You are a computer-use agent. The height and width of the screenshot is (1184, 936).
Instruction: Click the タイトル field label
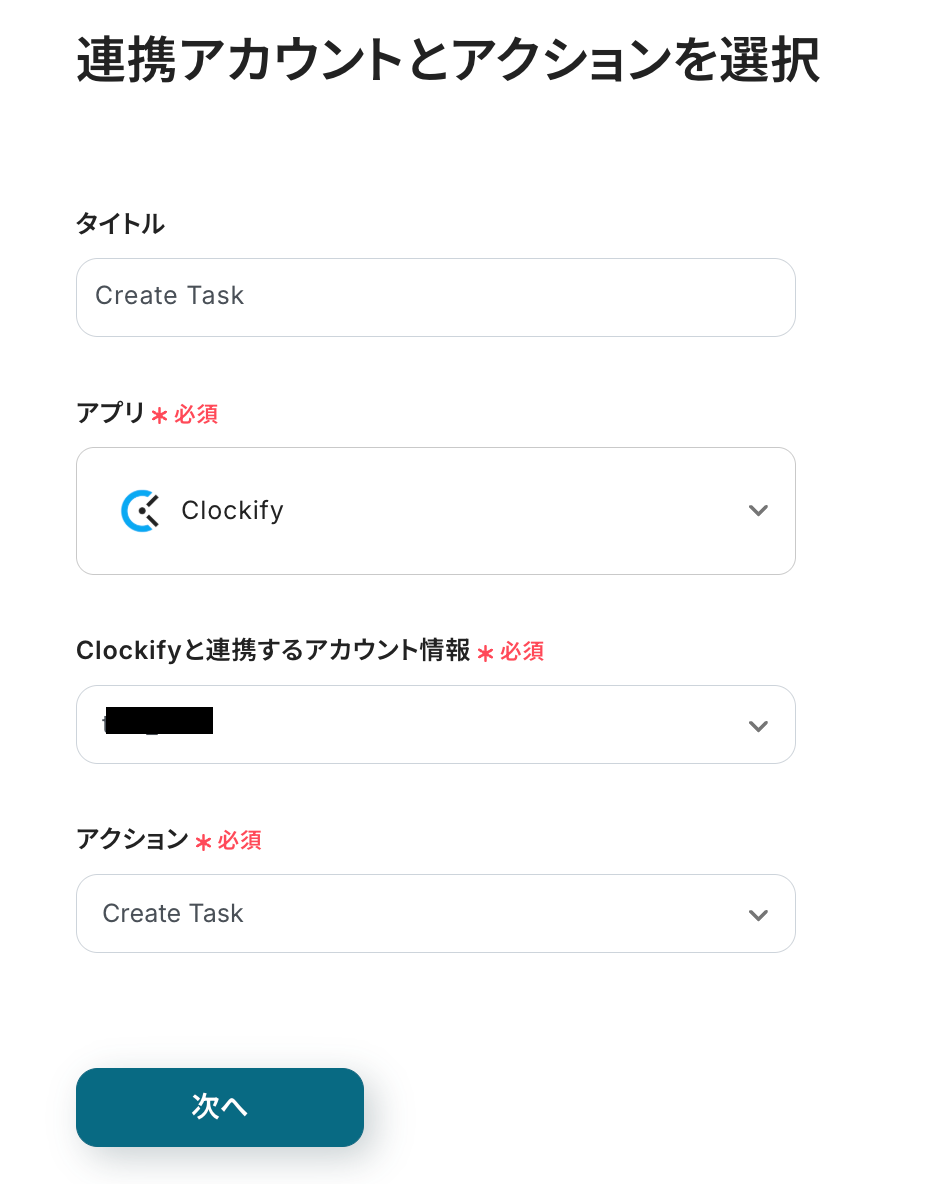[x=120, y=224]
